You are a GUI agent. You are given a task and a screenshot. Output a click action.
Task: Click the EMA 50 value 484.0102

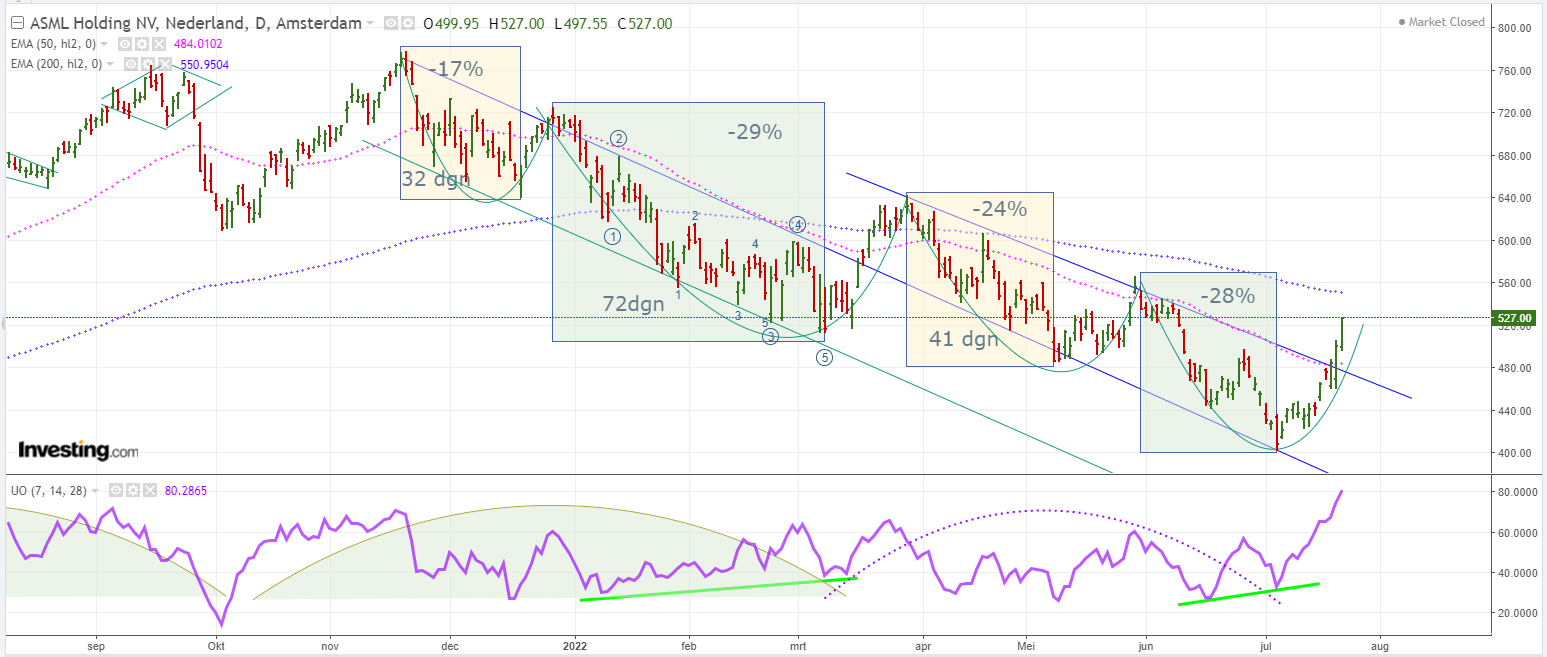pos(196,44)
